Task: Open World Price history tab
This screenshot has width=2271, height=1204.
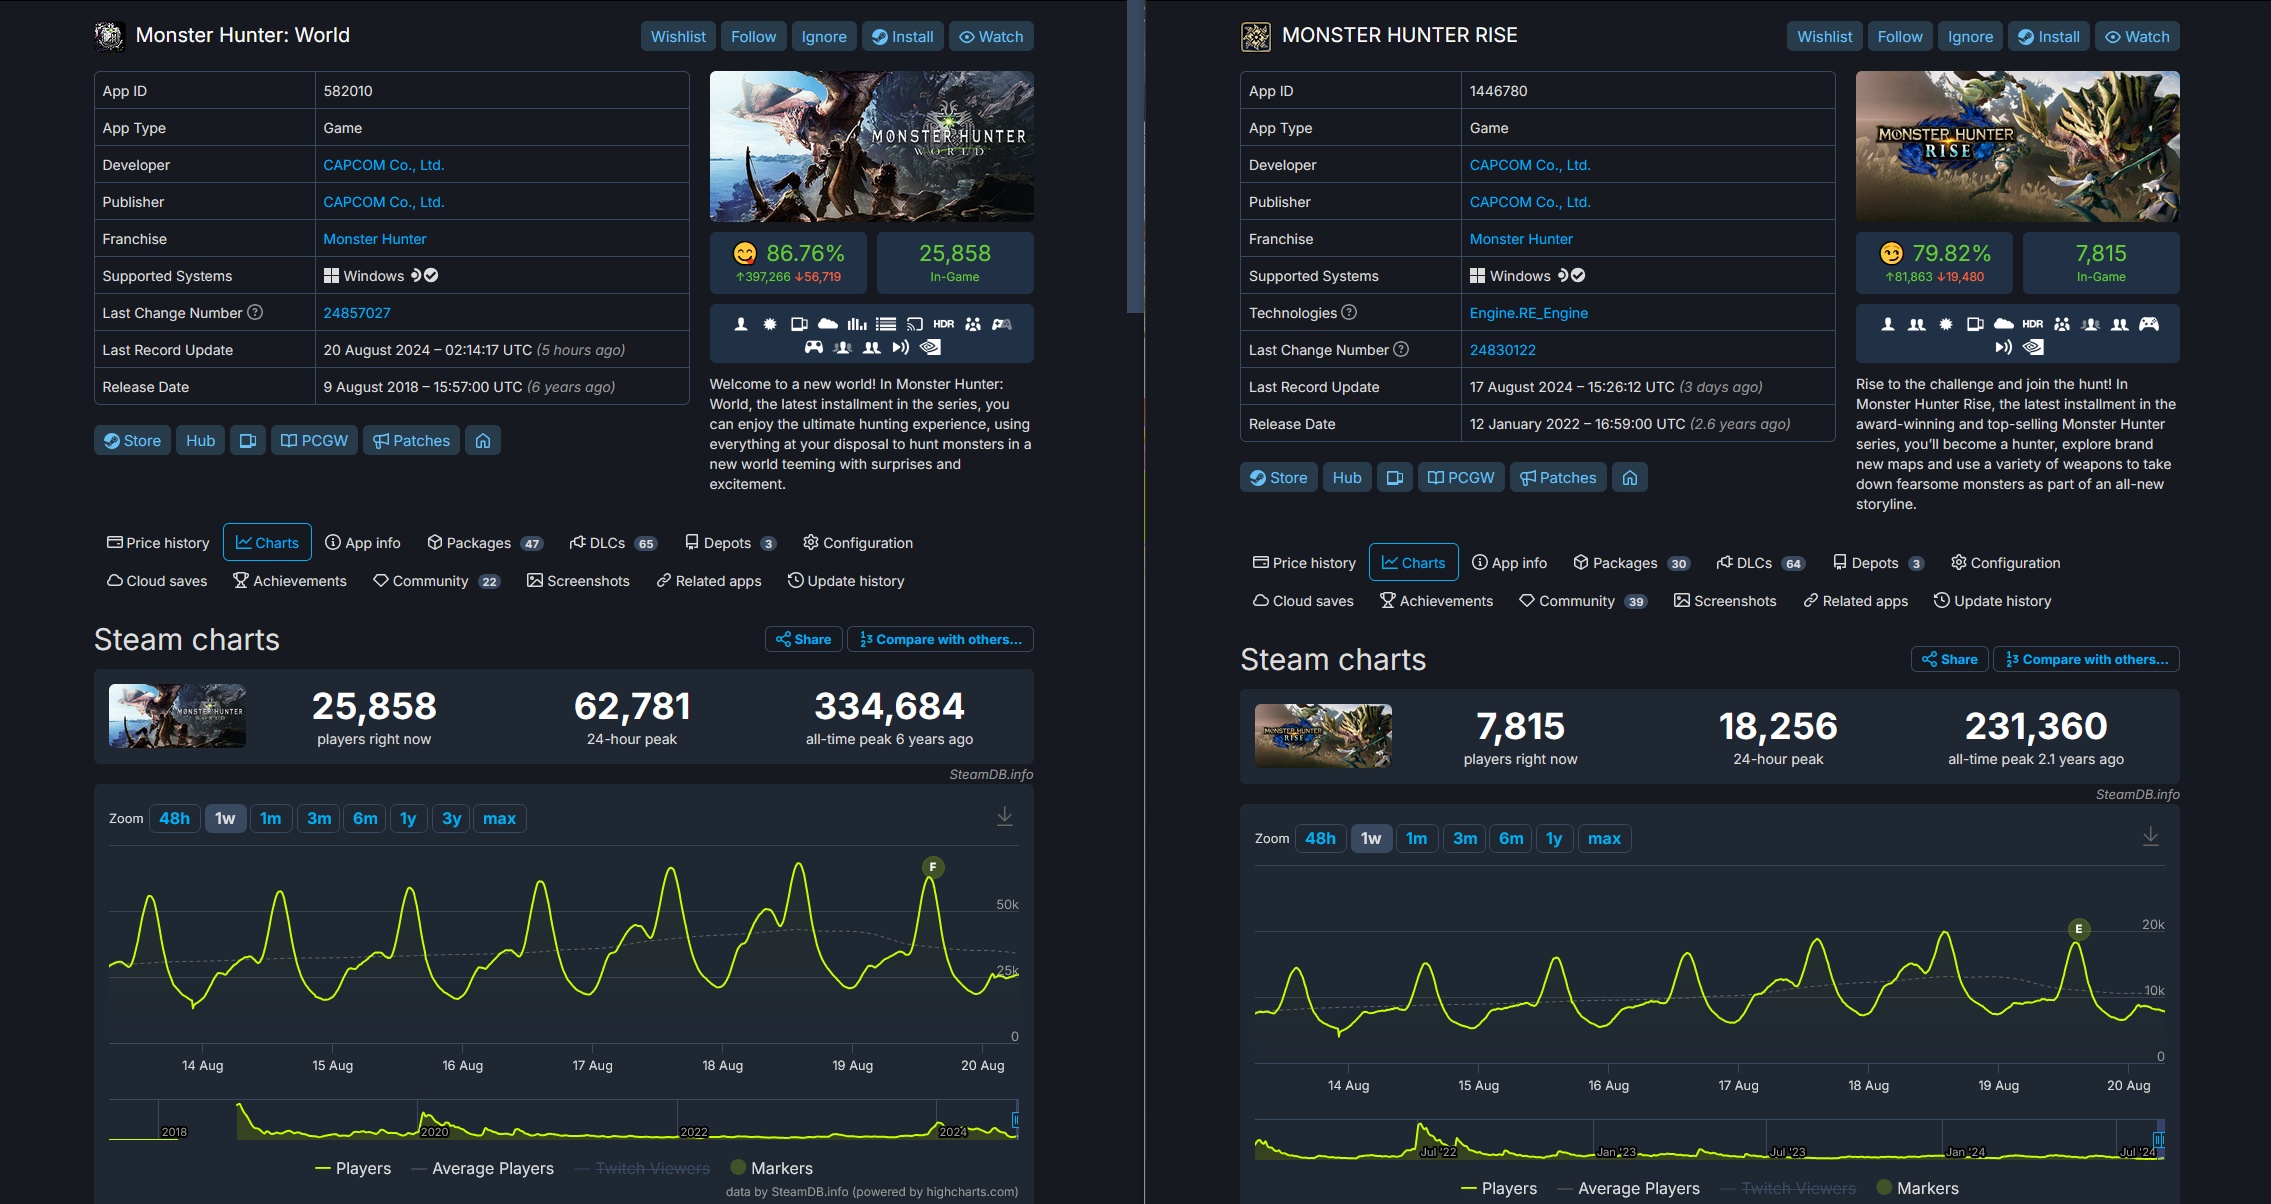Action: [x=158, y=542]
